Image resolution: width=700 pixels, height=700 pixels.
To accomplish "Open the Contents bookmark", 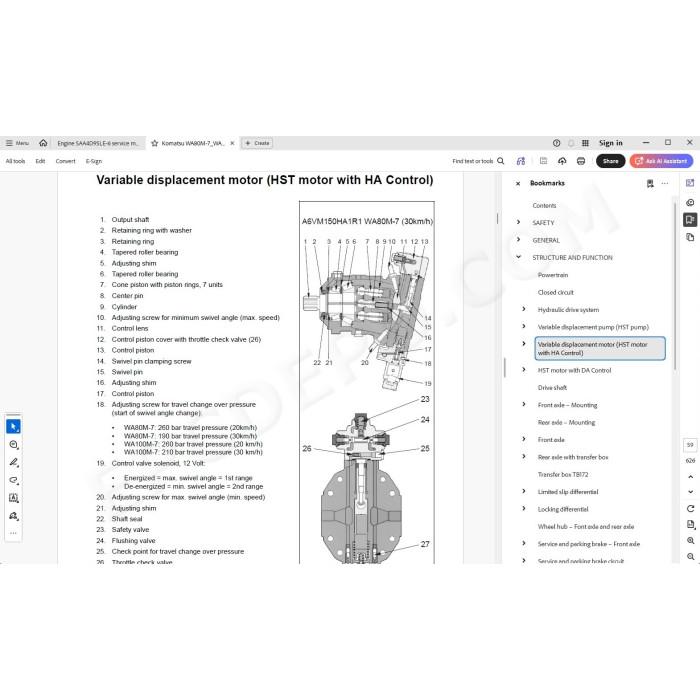I will click(x=544, y=205).
